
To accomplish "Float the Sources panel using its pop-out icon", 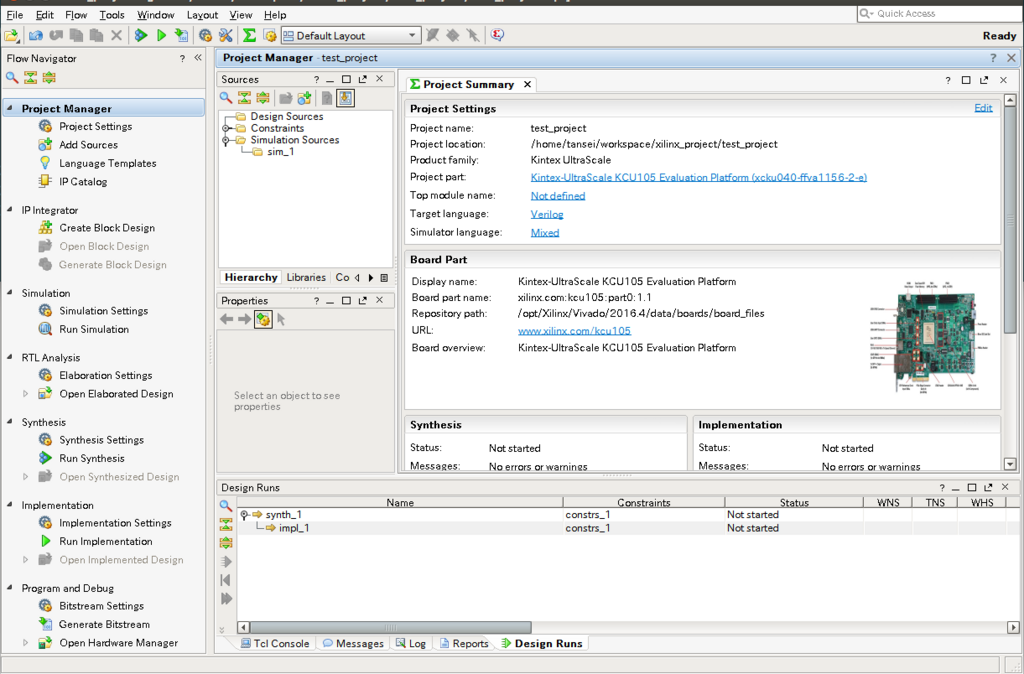I will 362,79.
